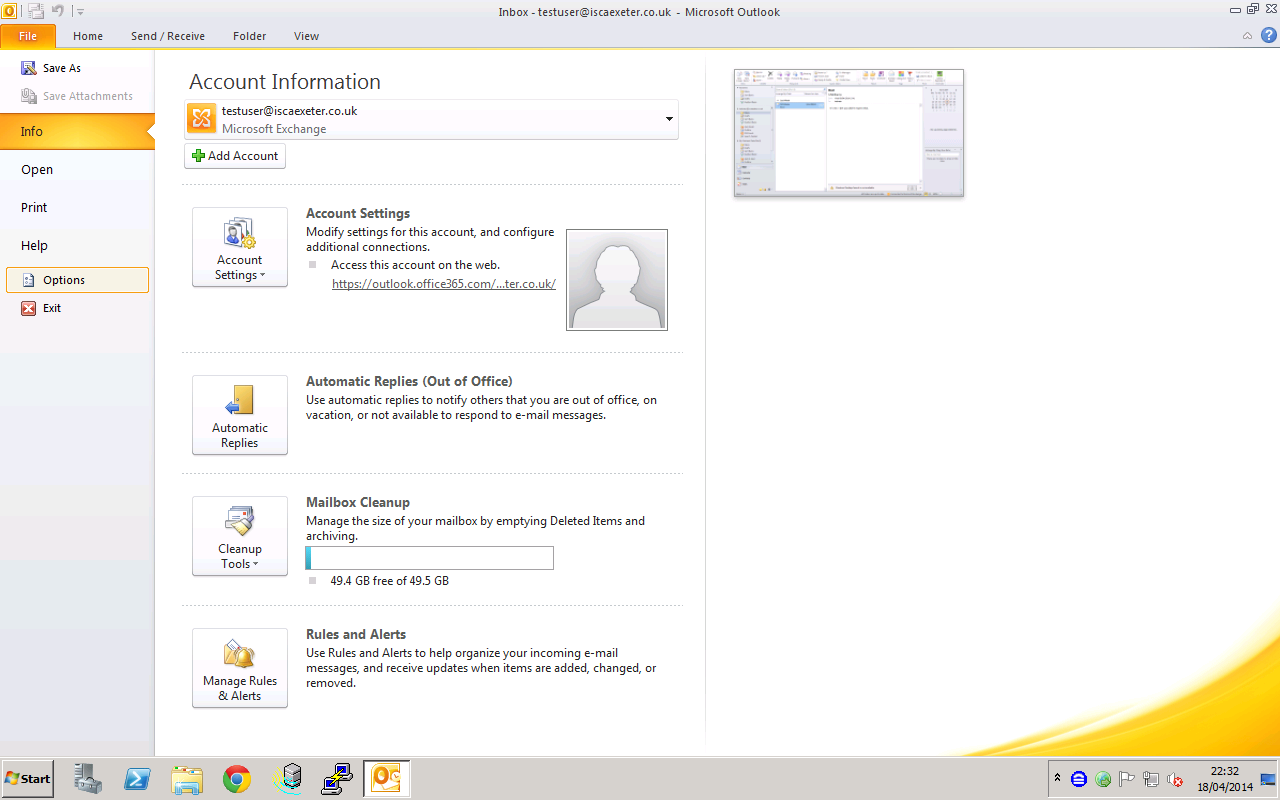Open the Microsoft Outlook Help question mark
This screenshot has width=1280, height=800.
point(1268,35)
